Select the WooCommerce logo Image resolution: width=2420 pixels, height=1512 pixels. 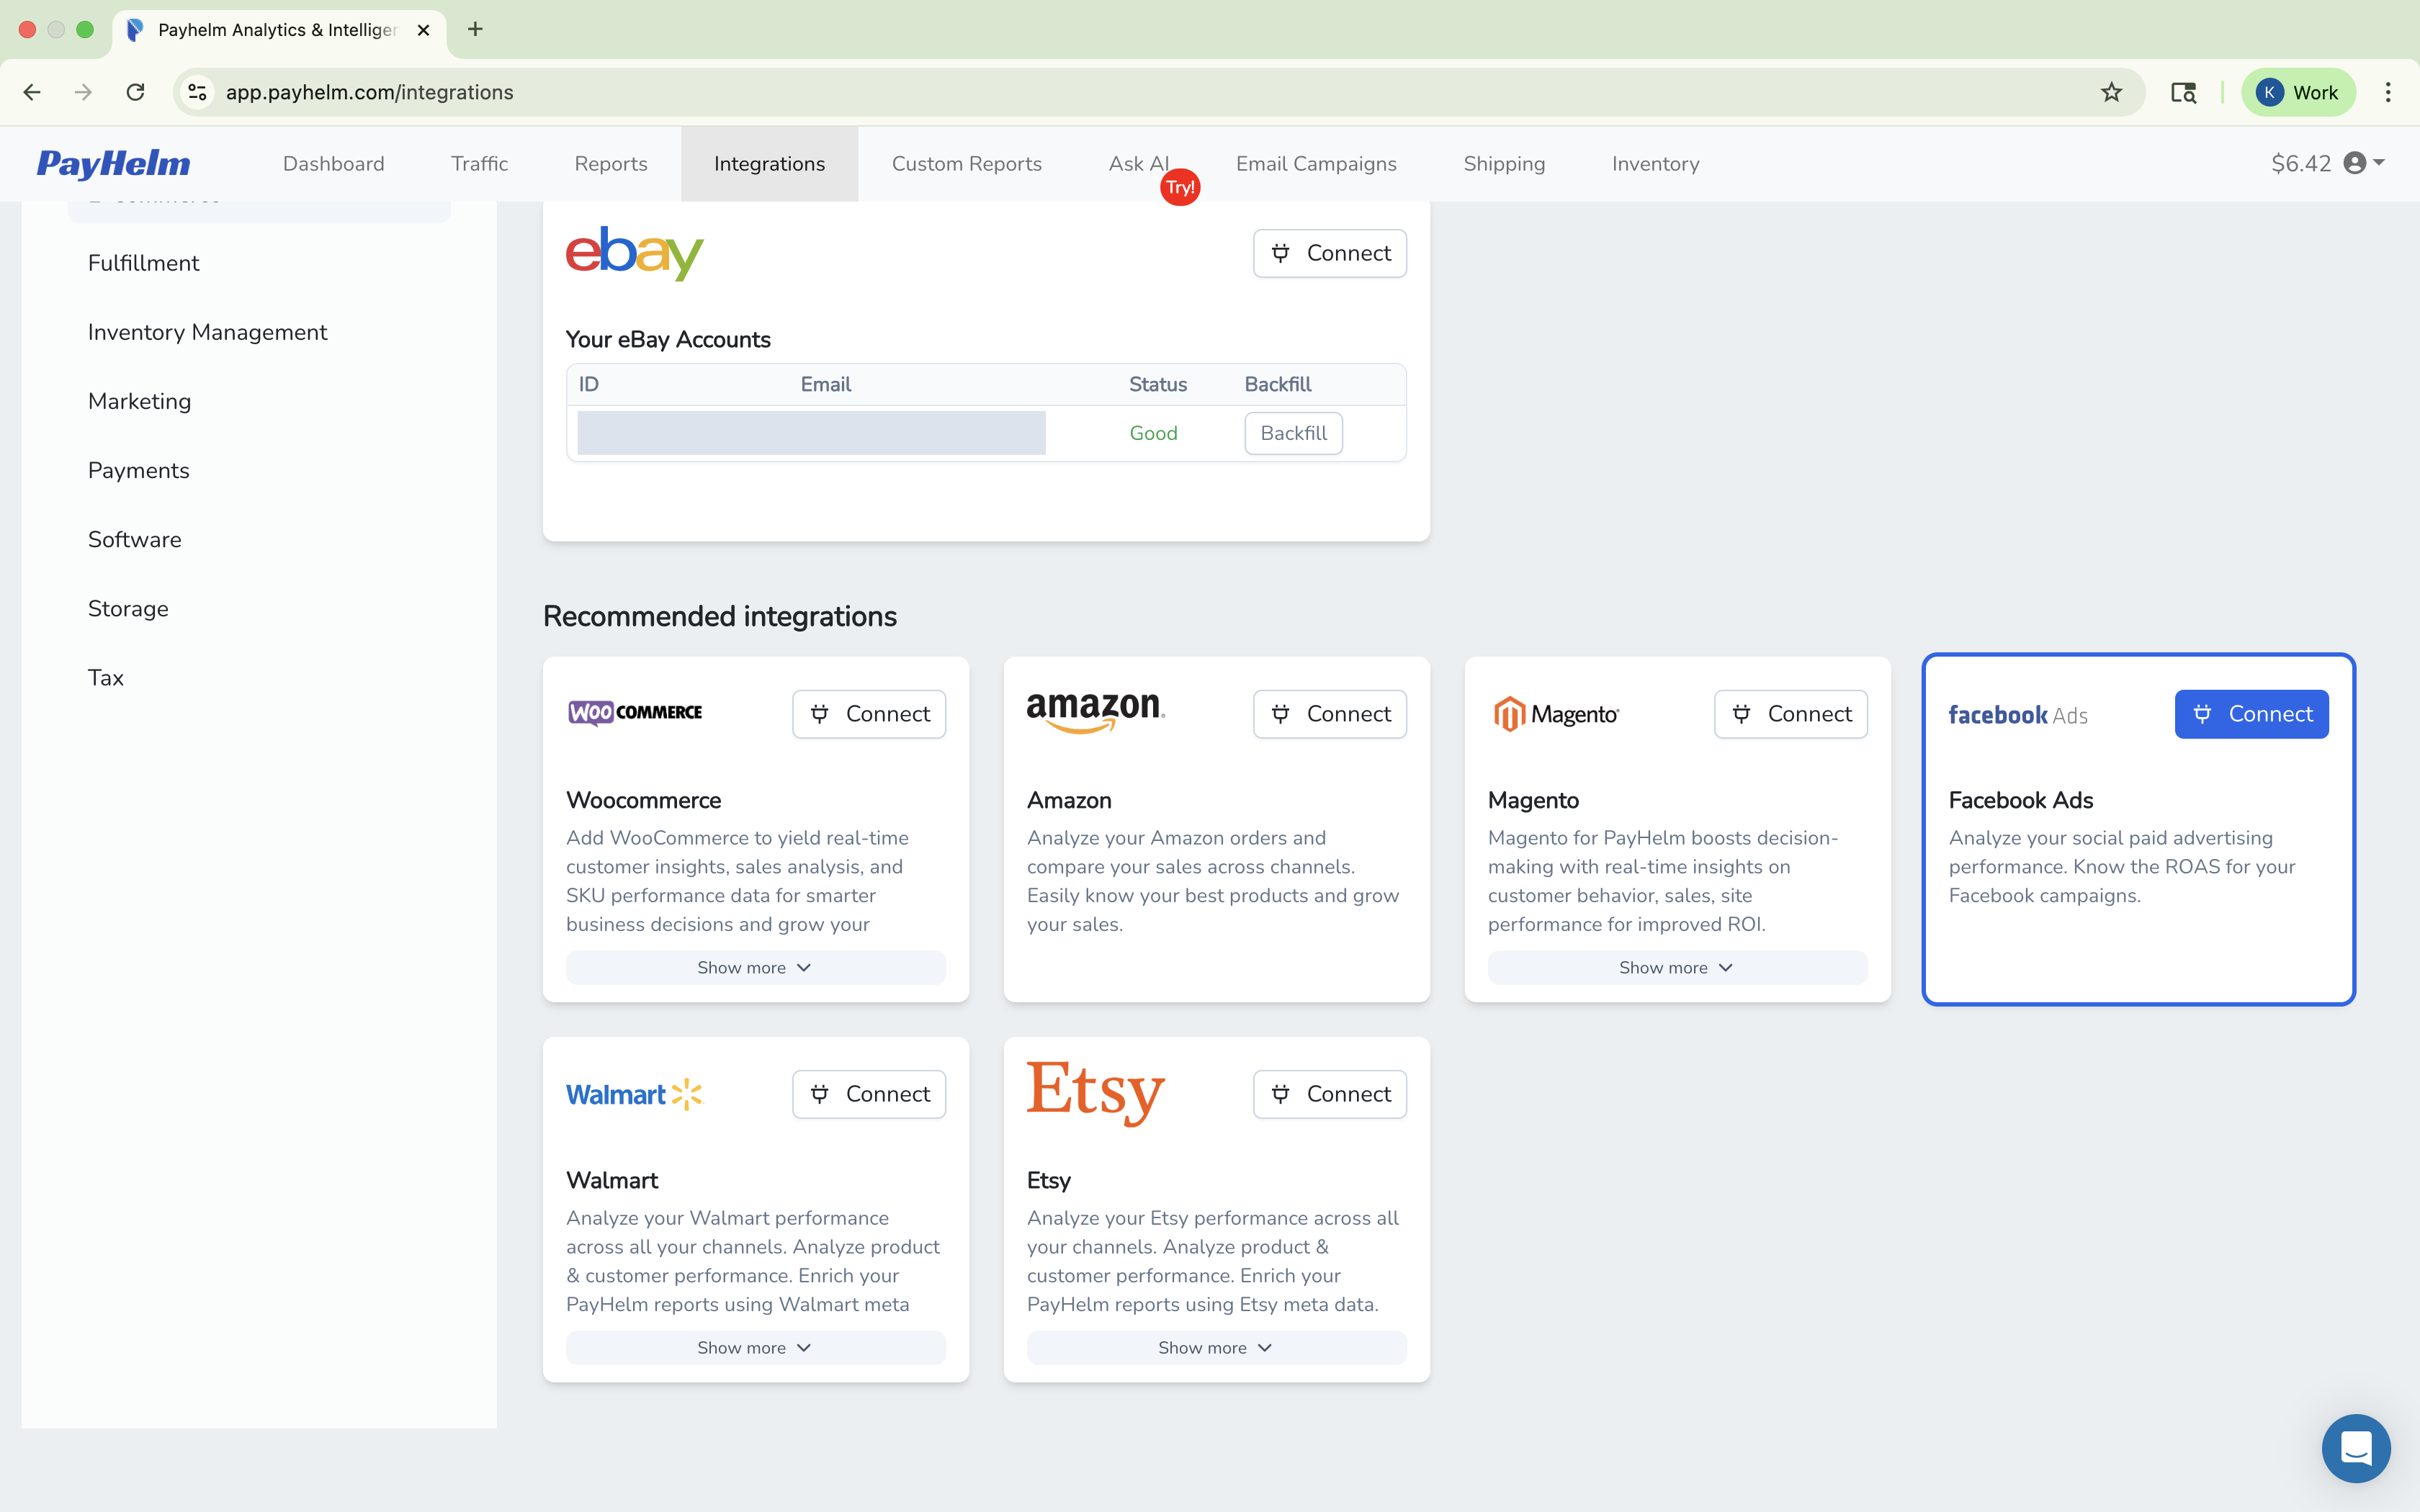634,712
